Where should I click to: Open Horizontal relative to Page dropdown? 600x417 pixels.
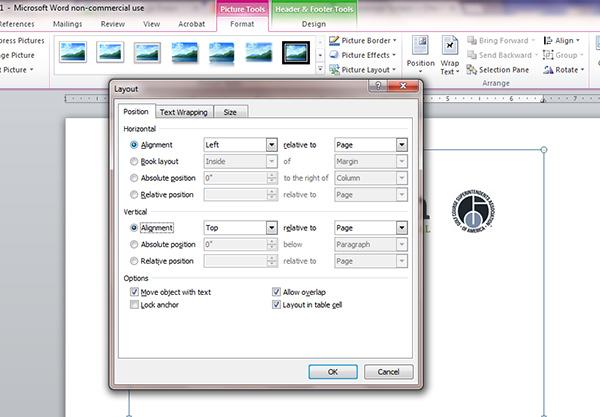(x=401, y=144)
